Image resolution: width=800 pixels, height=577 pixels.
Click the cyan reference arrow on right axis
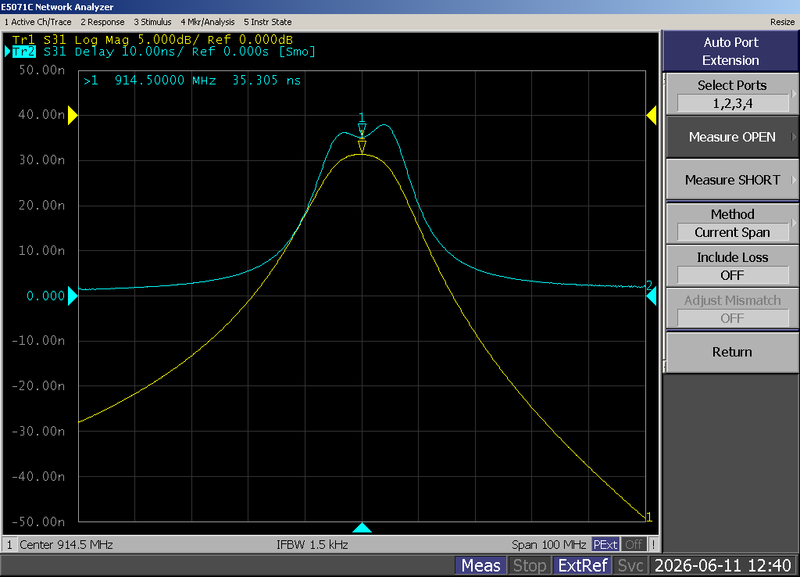(x=652, y=297)
